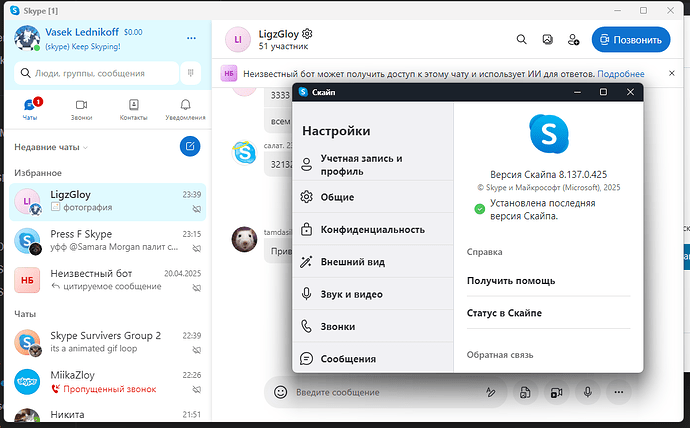This screenshot has height=428, width=690.
Task: Open more options next to Vasek Lednikoff
Action: (191, 38)
